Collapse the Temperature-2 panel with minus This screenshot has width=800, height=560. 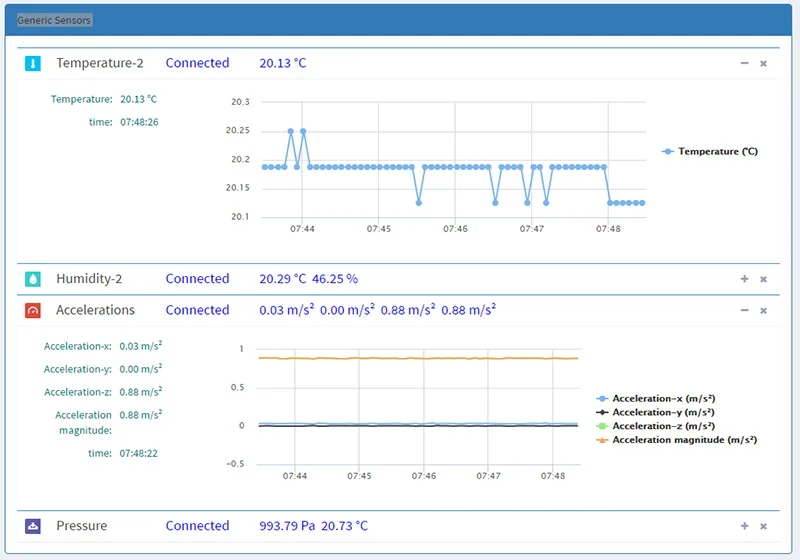point(744,63)
